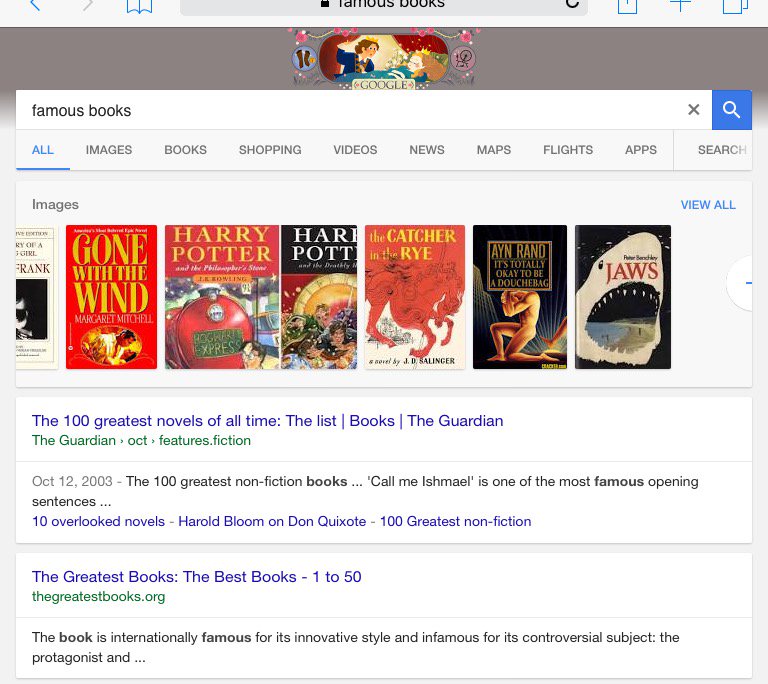Open The Greatest Books 1 to 50 result

click(196, 577)
